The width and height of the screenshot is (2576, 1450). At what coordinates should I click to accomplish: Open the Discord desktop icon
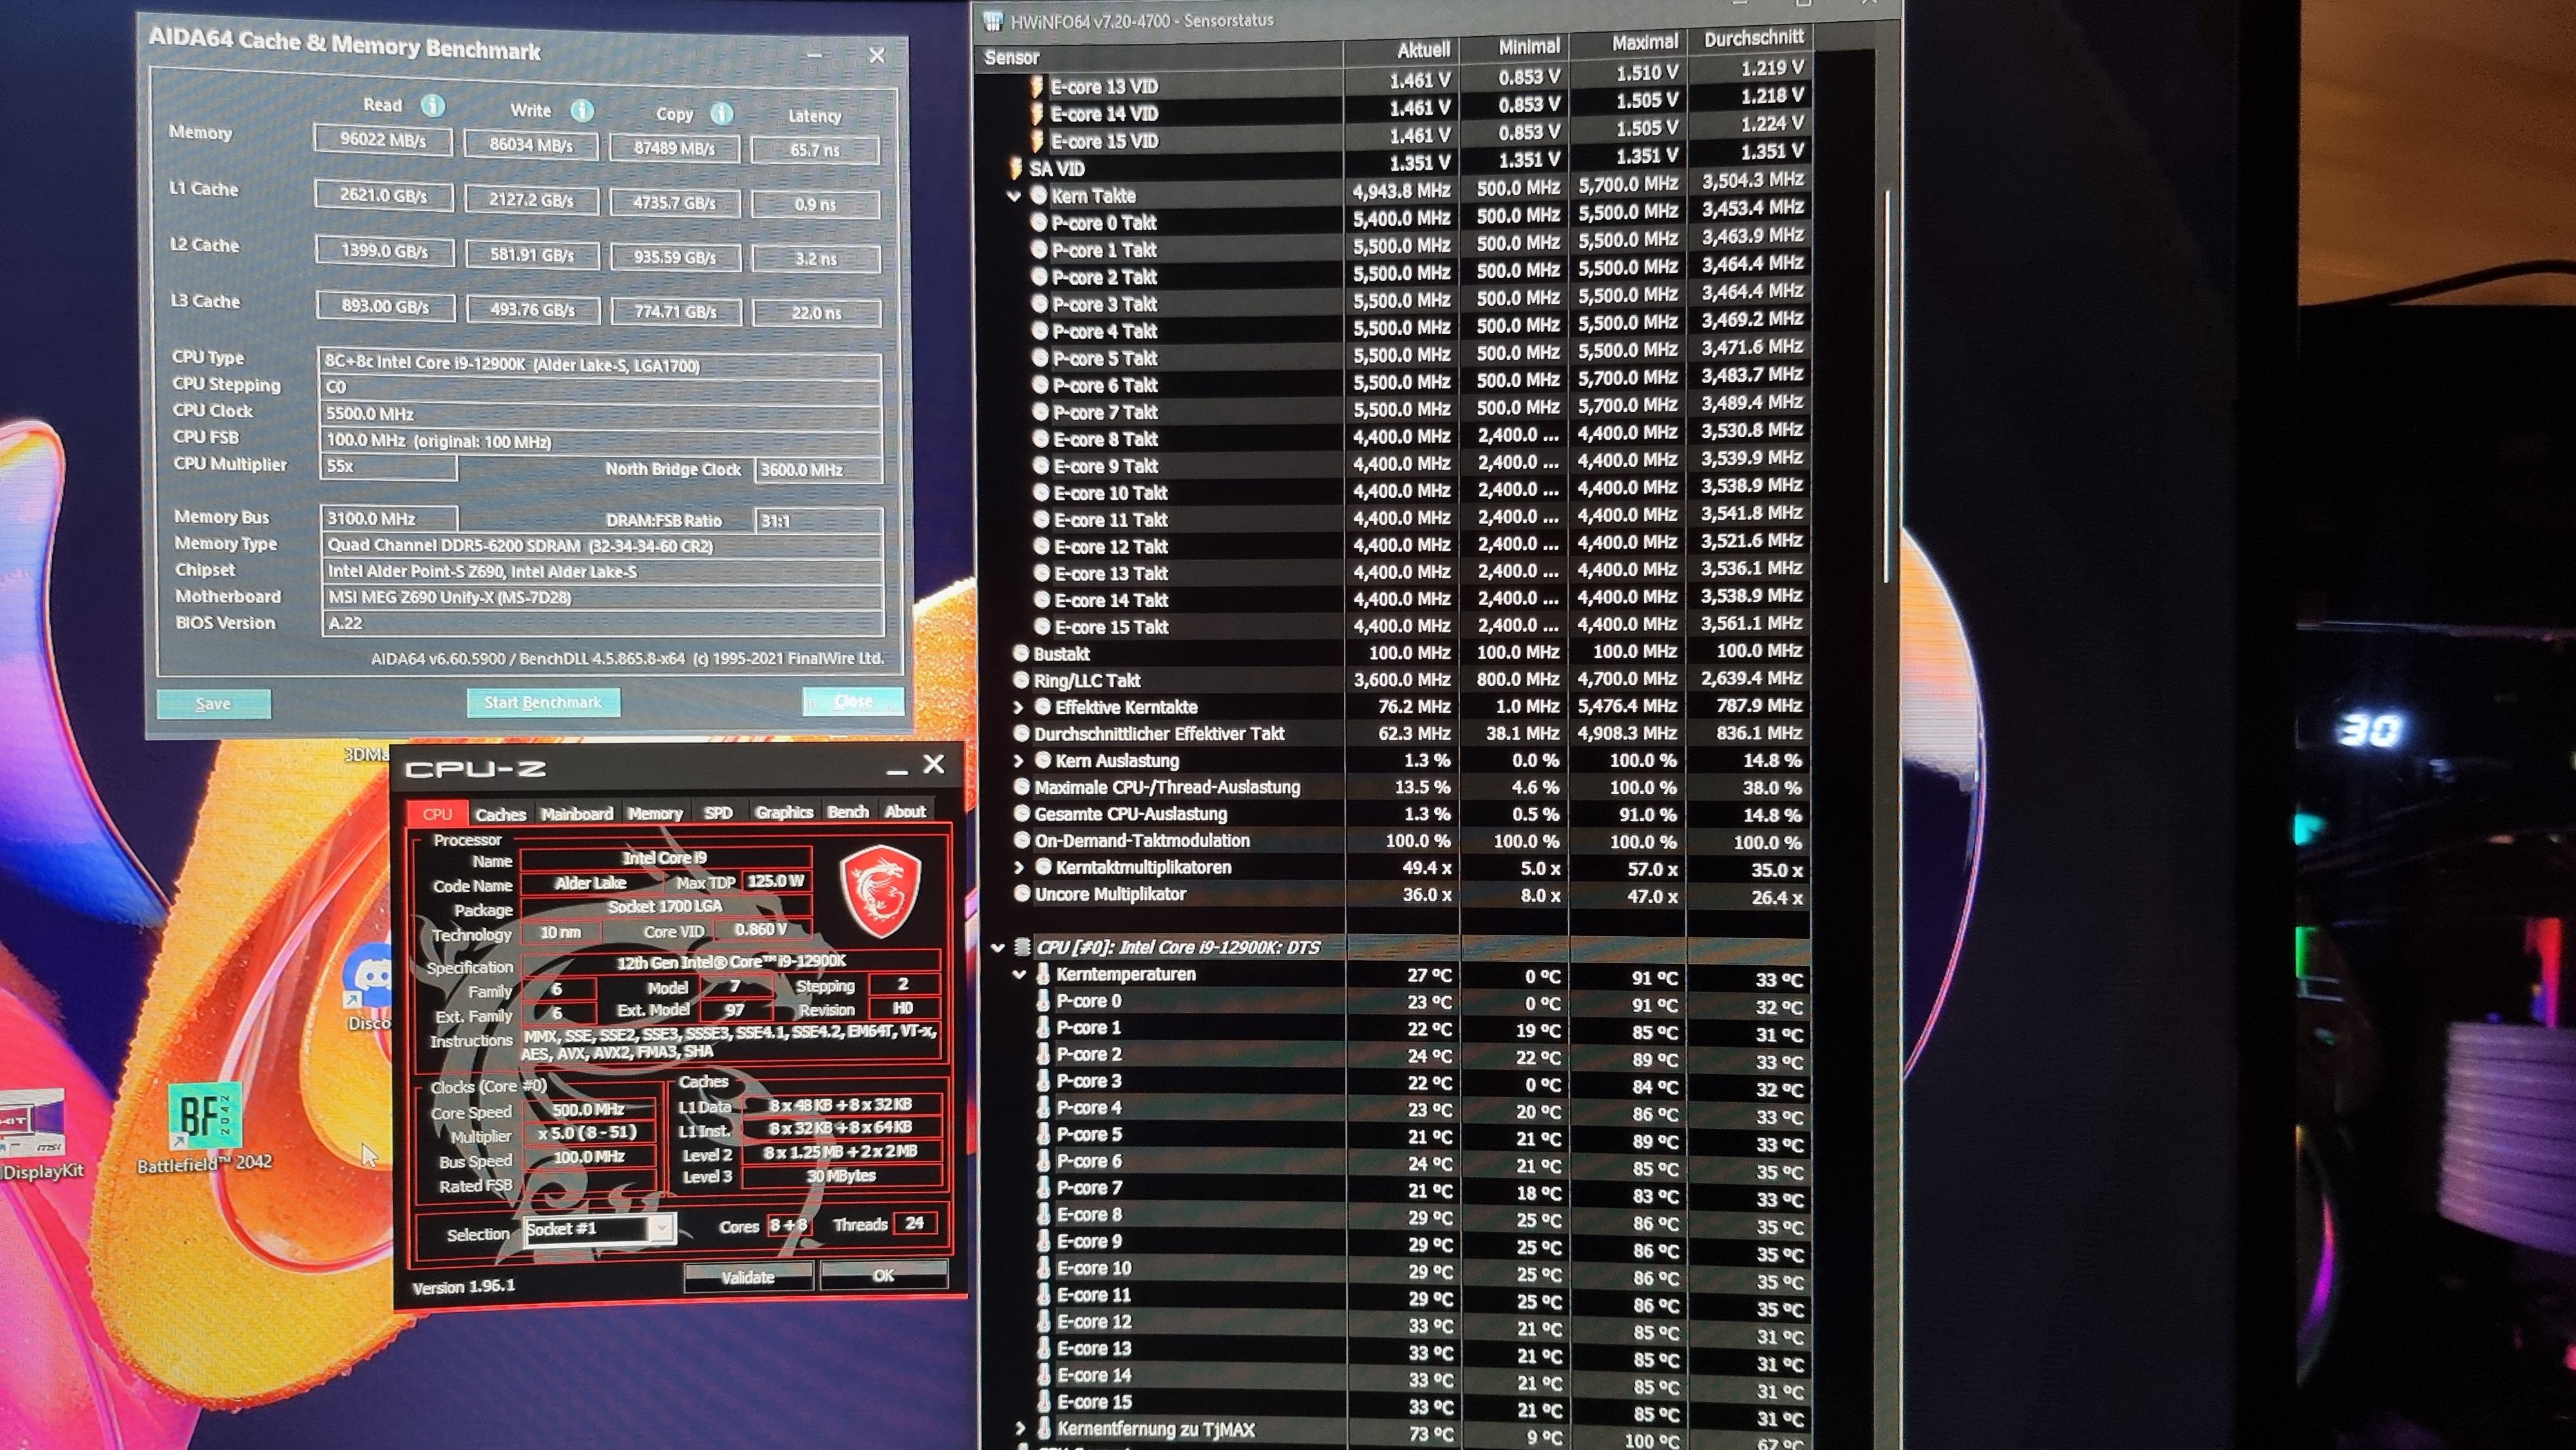373,976
